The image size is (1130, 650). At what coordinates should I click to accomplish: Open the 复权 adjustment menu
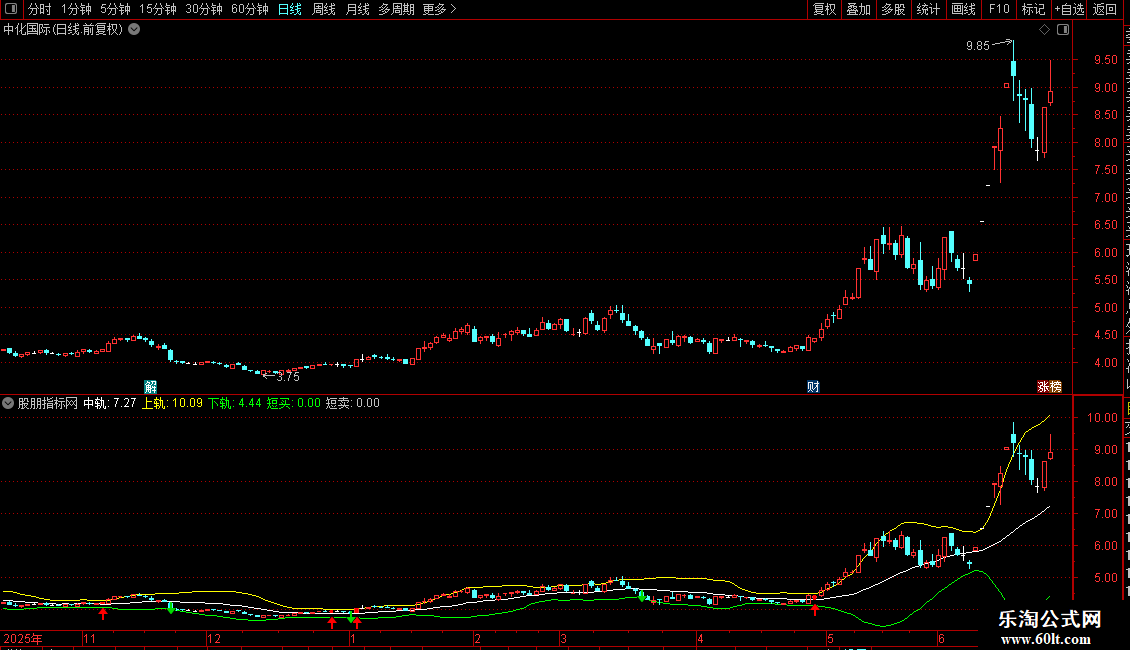point(824,9)
